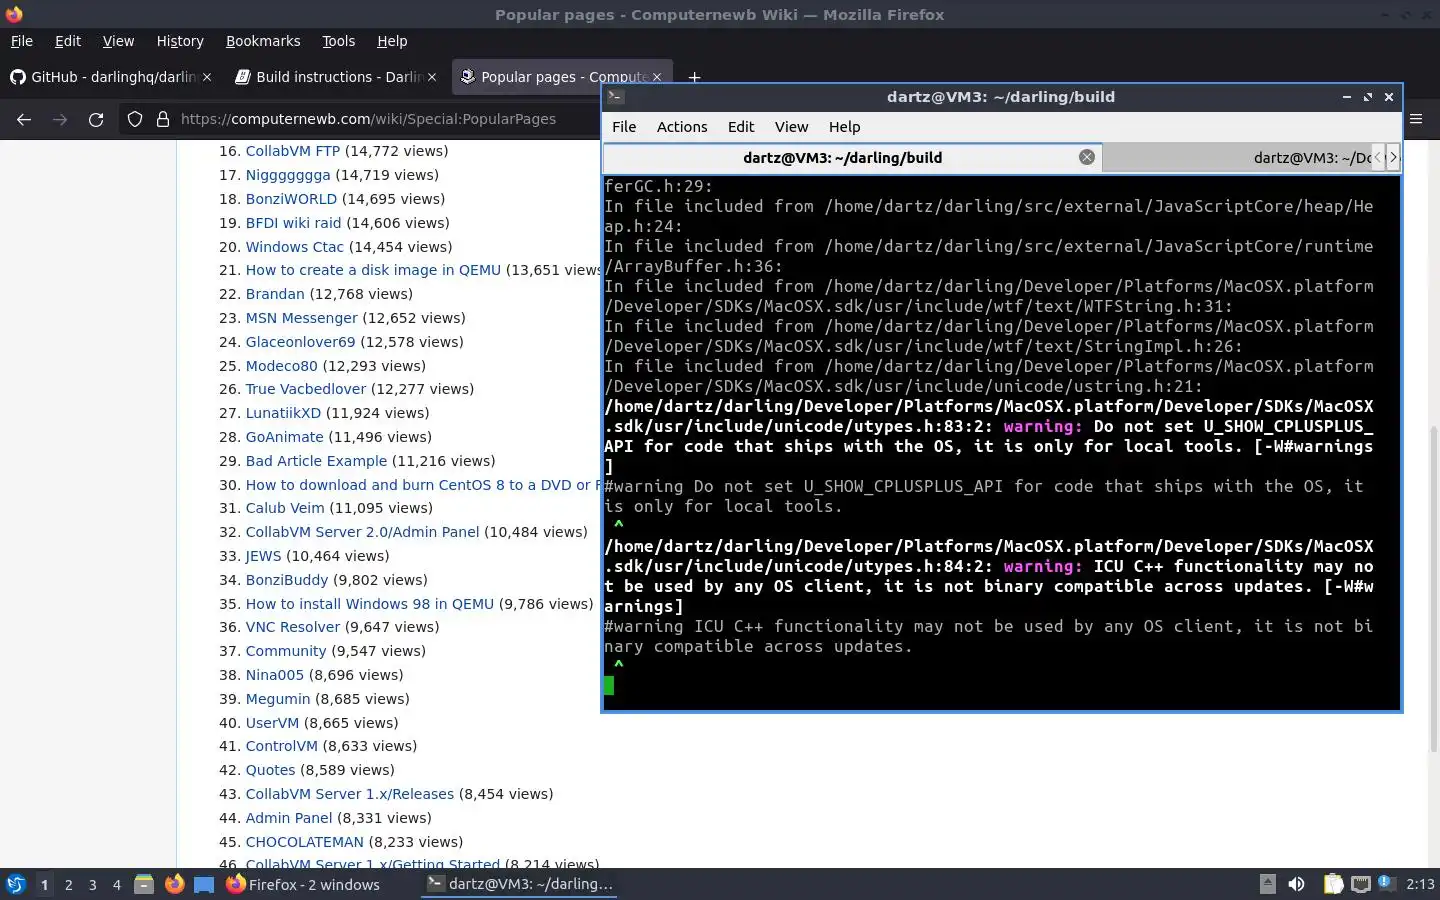Screen dimensions: 1440x900
Task: Open Firefox Edit menu
Action: pyautogui.click(x=68, y=41)
